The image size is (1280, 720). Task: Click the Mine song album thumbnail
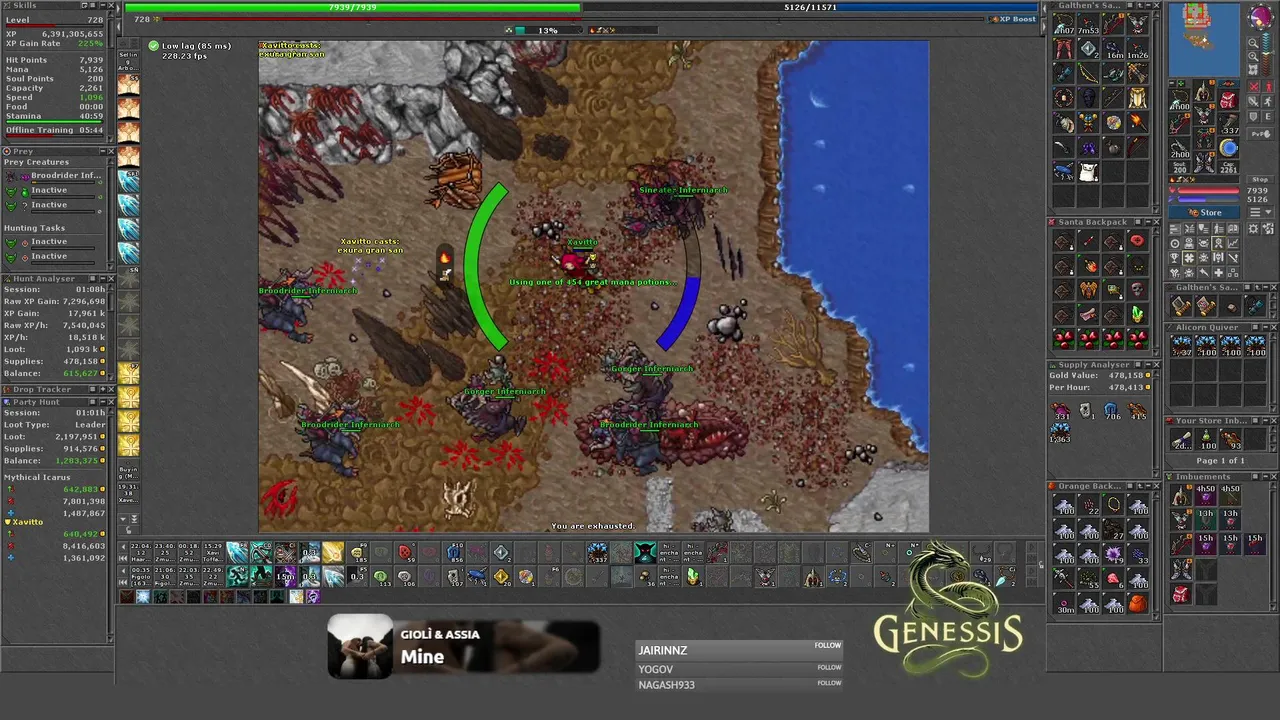click(x=360, y=646)
